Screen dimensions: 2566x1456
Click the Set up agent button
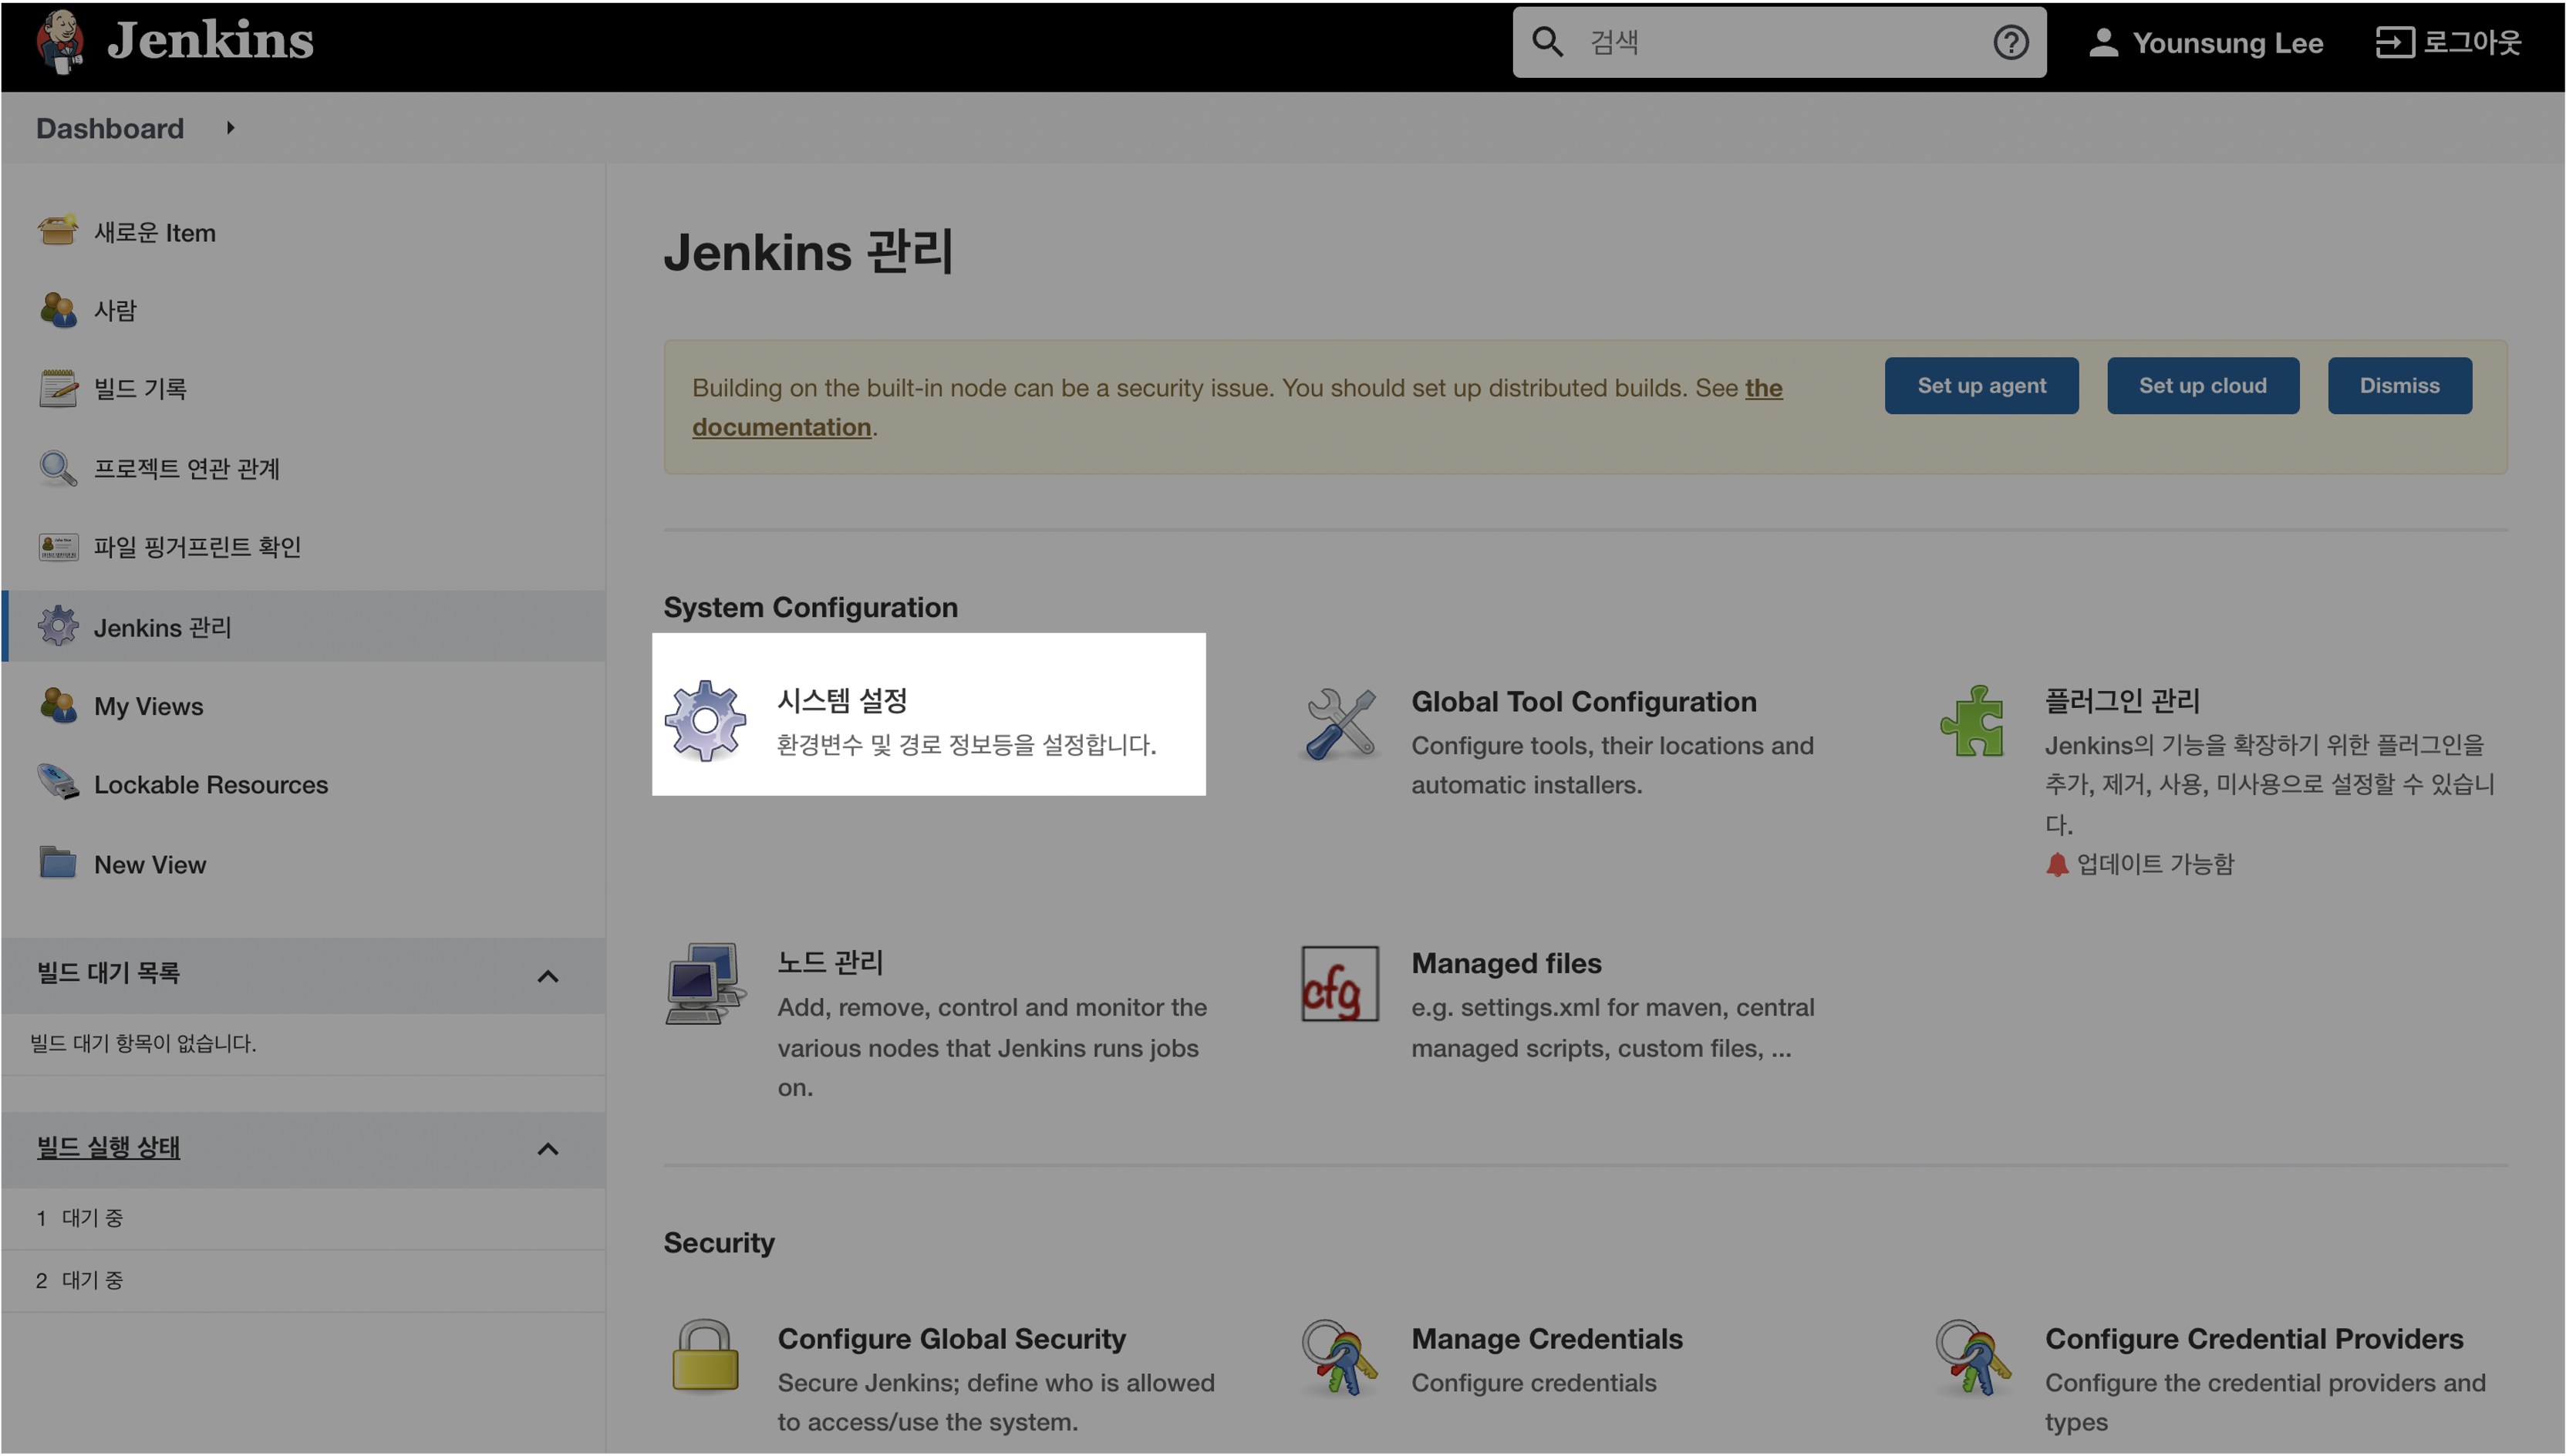[x=1980, y=386]
